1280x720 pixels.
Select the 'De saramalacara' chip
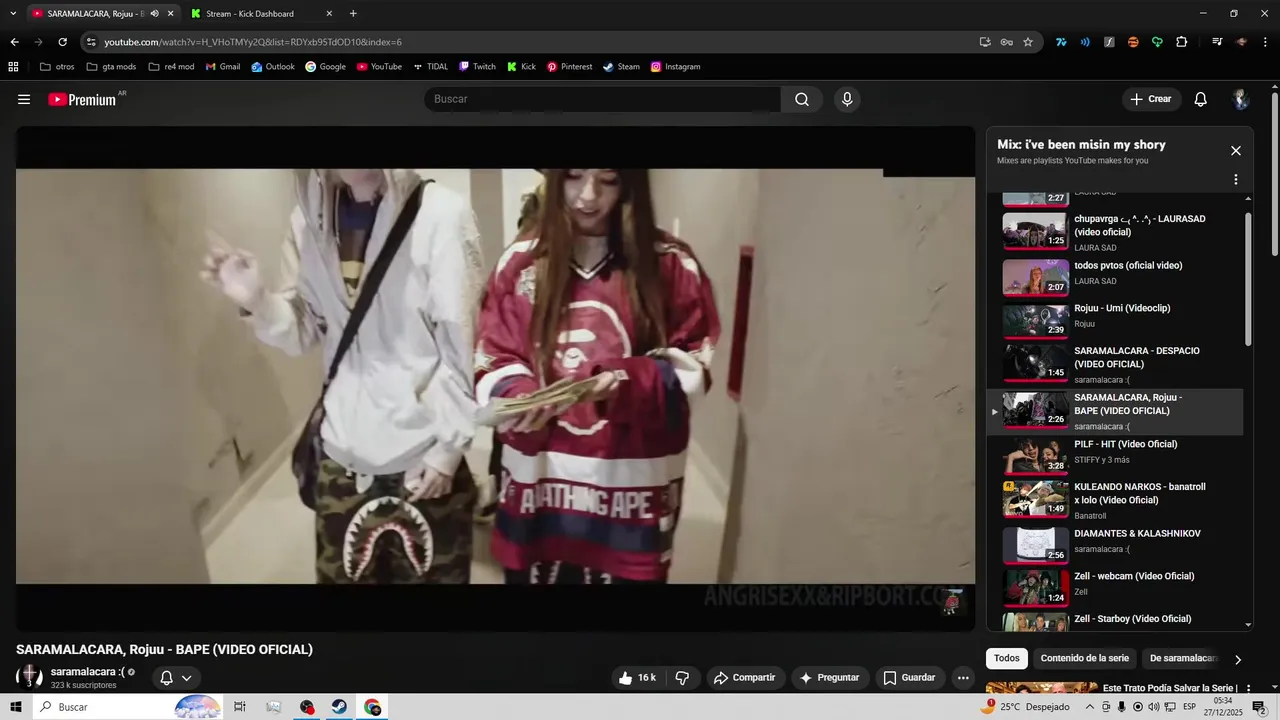point(1182,658)
